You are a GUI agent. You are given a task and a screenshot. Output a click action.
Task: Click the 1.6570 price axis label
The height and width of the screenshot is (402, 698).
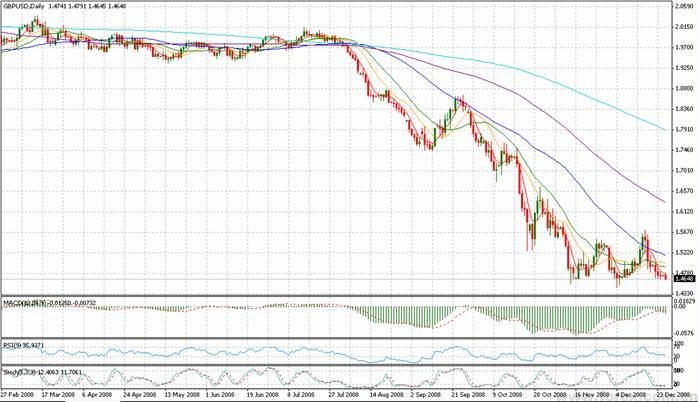pyautogui.click(x=686, y=191)
